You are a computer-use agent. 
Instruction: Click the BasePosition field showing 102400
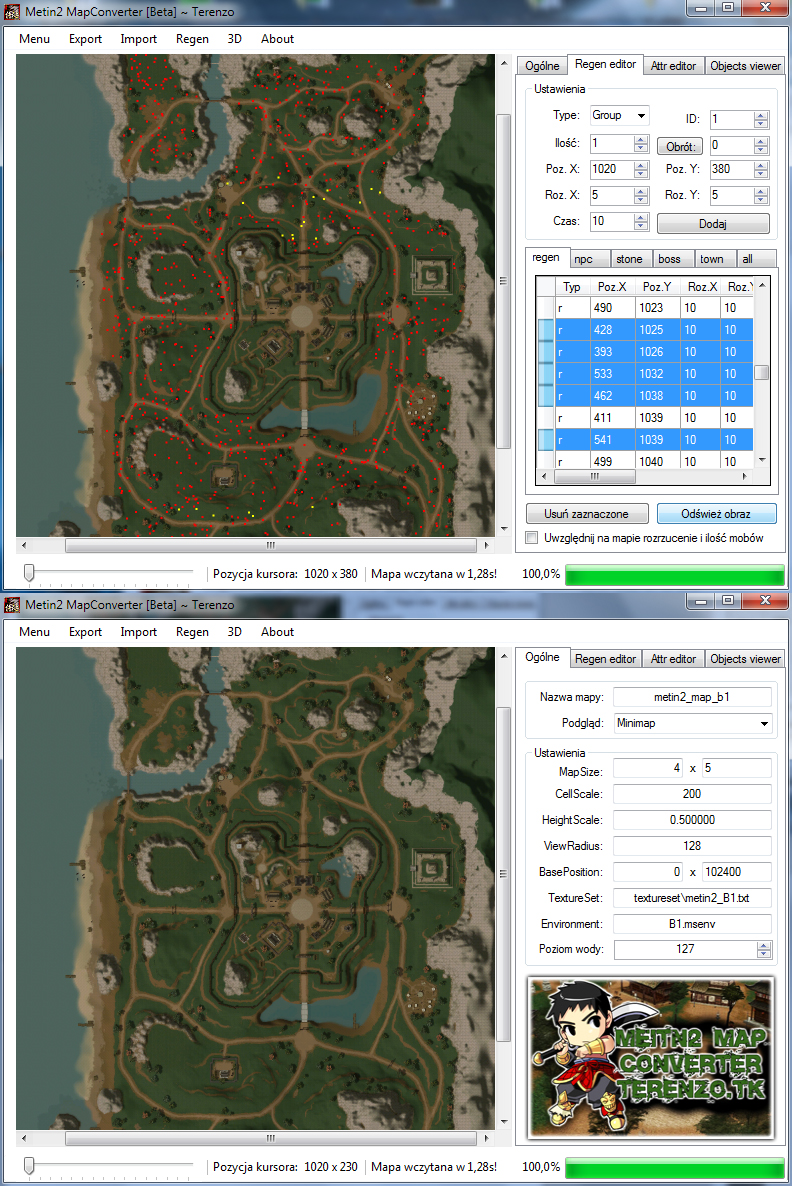point(737,871)
